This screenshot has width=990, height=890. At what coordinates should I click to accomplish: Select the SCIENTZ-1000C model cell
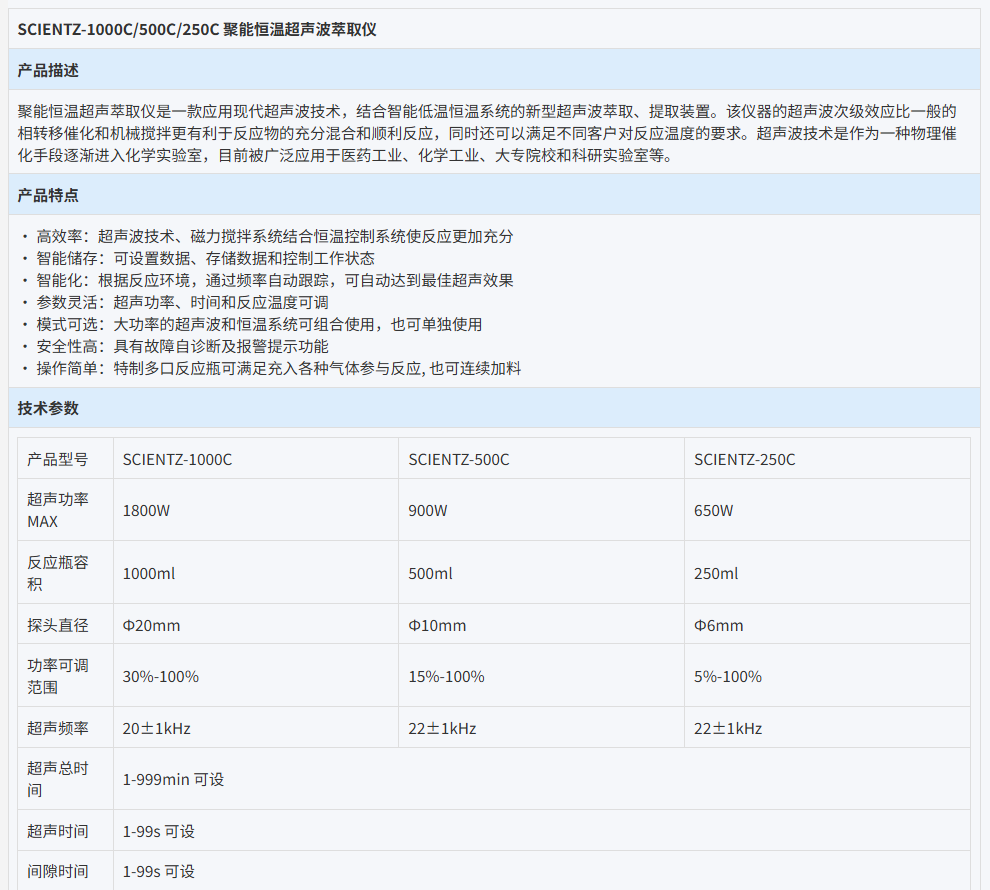178,460
